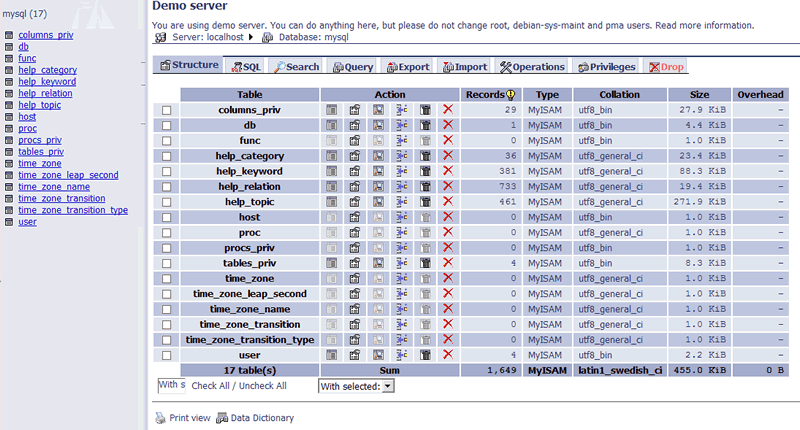Screen dimensions: 800x430
Task: Check the help_category row checkbox
Action: 166,156
